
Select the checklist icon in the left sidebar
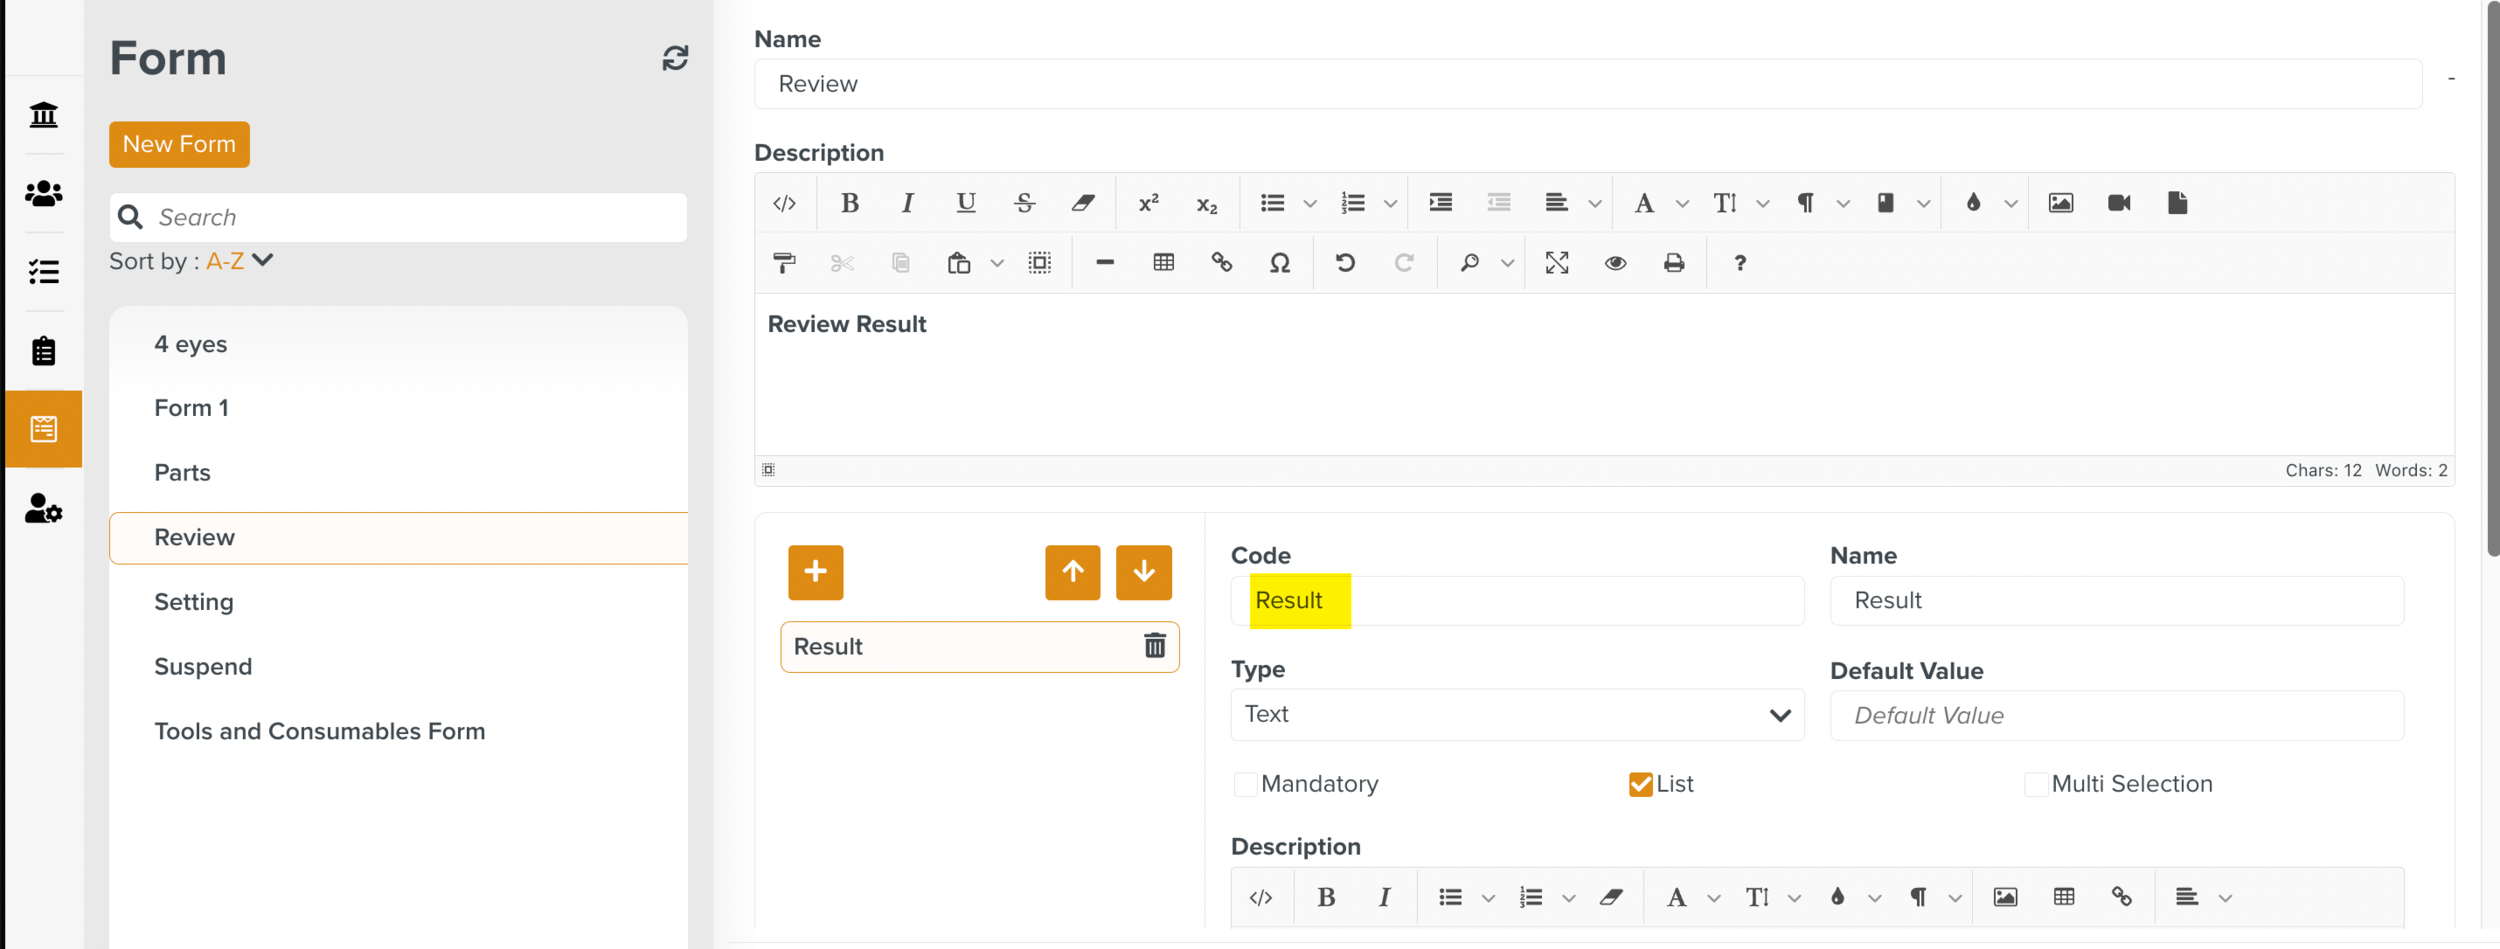tap(43, 271)
